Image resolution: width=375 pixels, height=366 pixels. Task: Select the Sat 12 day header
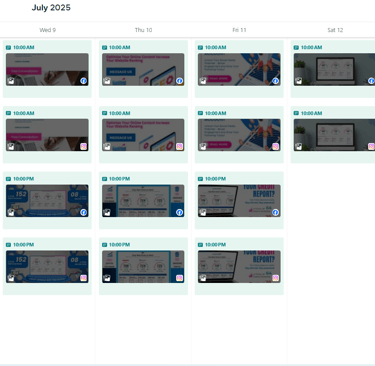pyautogui.click(x=335, y=30)
